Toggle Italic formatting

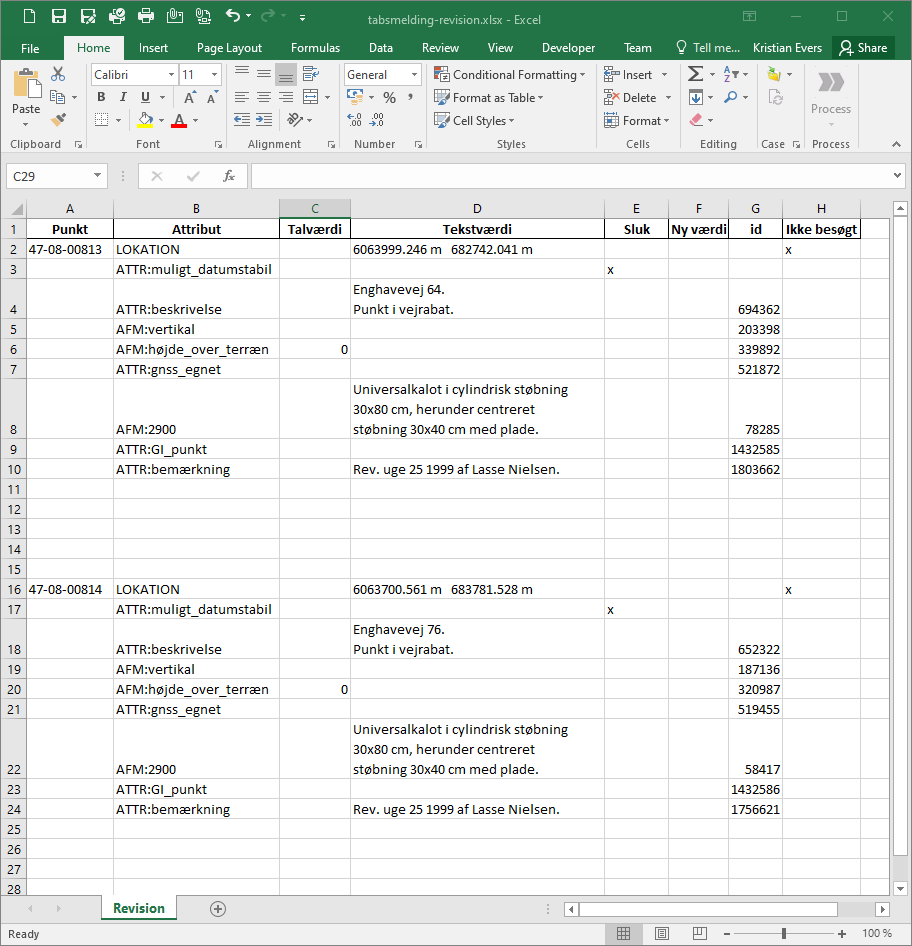123,97
